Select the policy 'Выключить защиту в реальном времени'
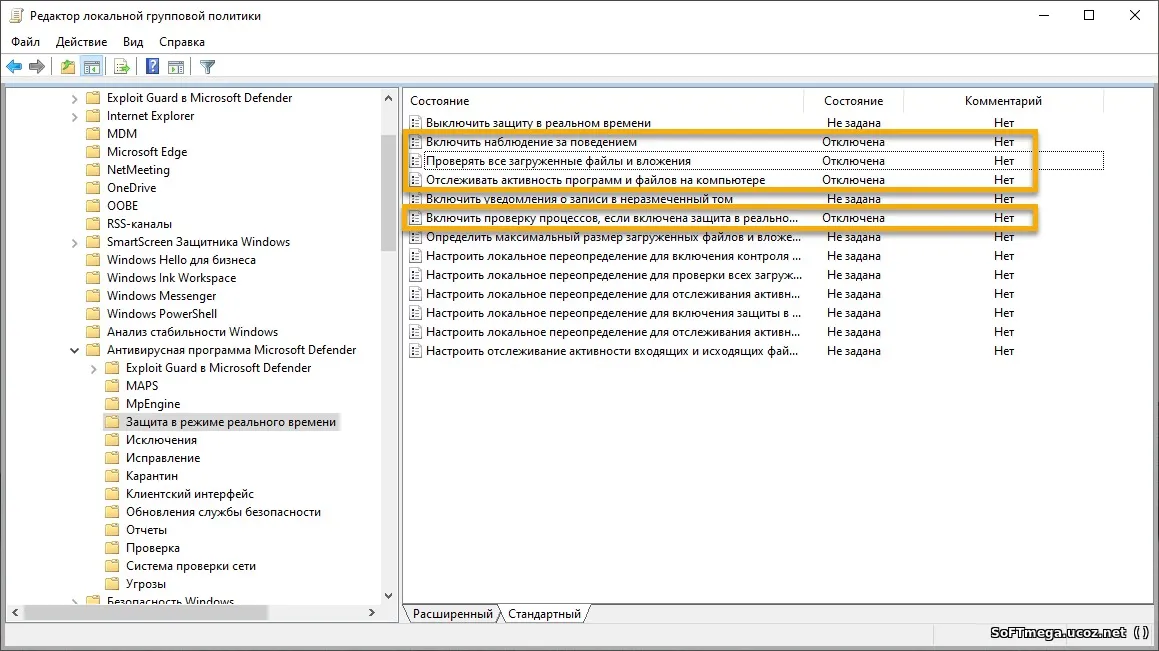Viewport: 1159px width, 651px height. click(x=540, y=122)
